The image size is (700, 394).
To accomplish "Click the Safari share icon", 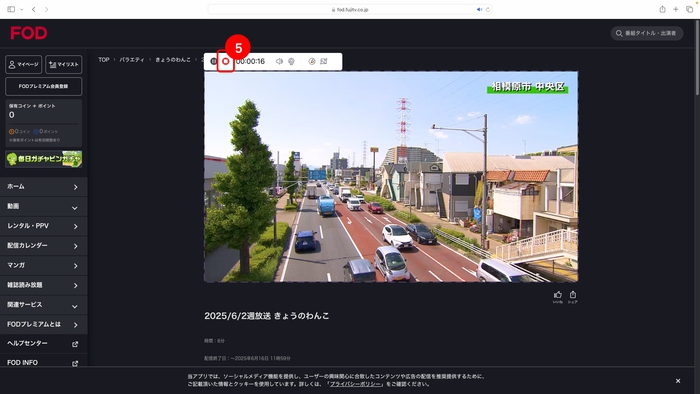I will pos(662,9).
